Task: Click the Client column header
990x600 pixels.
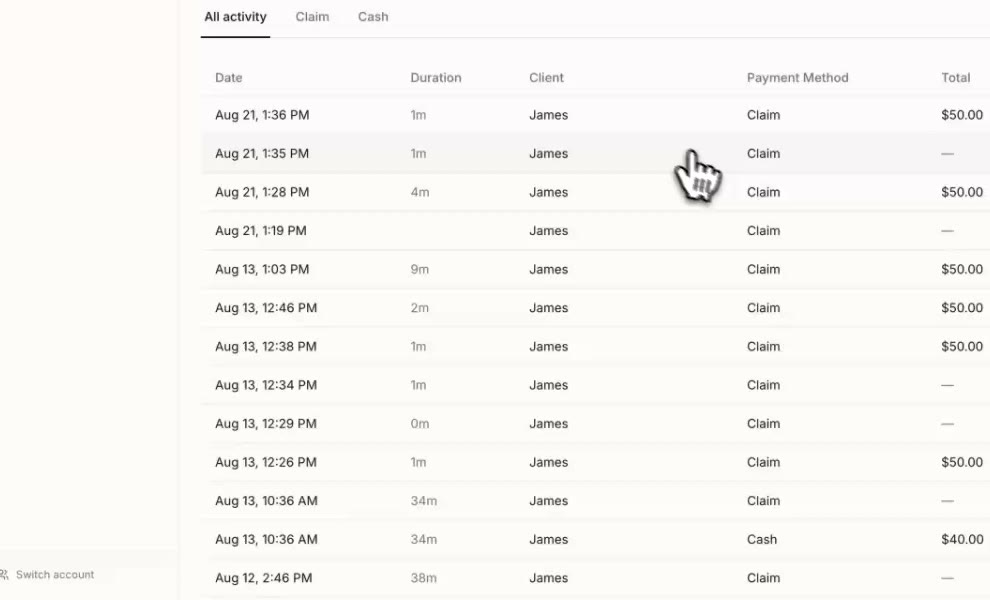Action: [546, 78]
